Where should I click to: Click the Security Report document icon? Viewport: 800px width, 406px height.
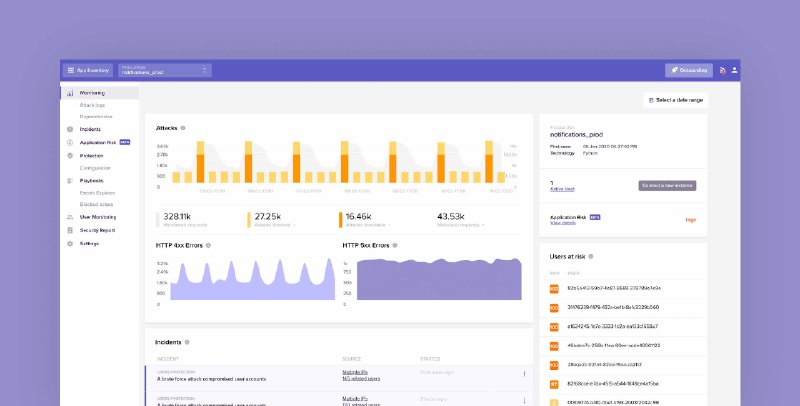click(x=70, y=231)
